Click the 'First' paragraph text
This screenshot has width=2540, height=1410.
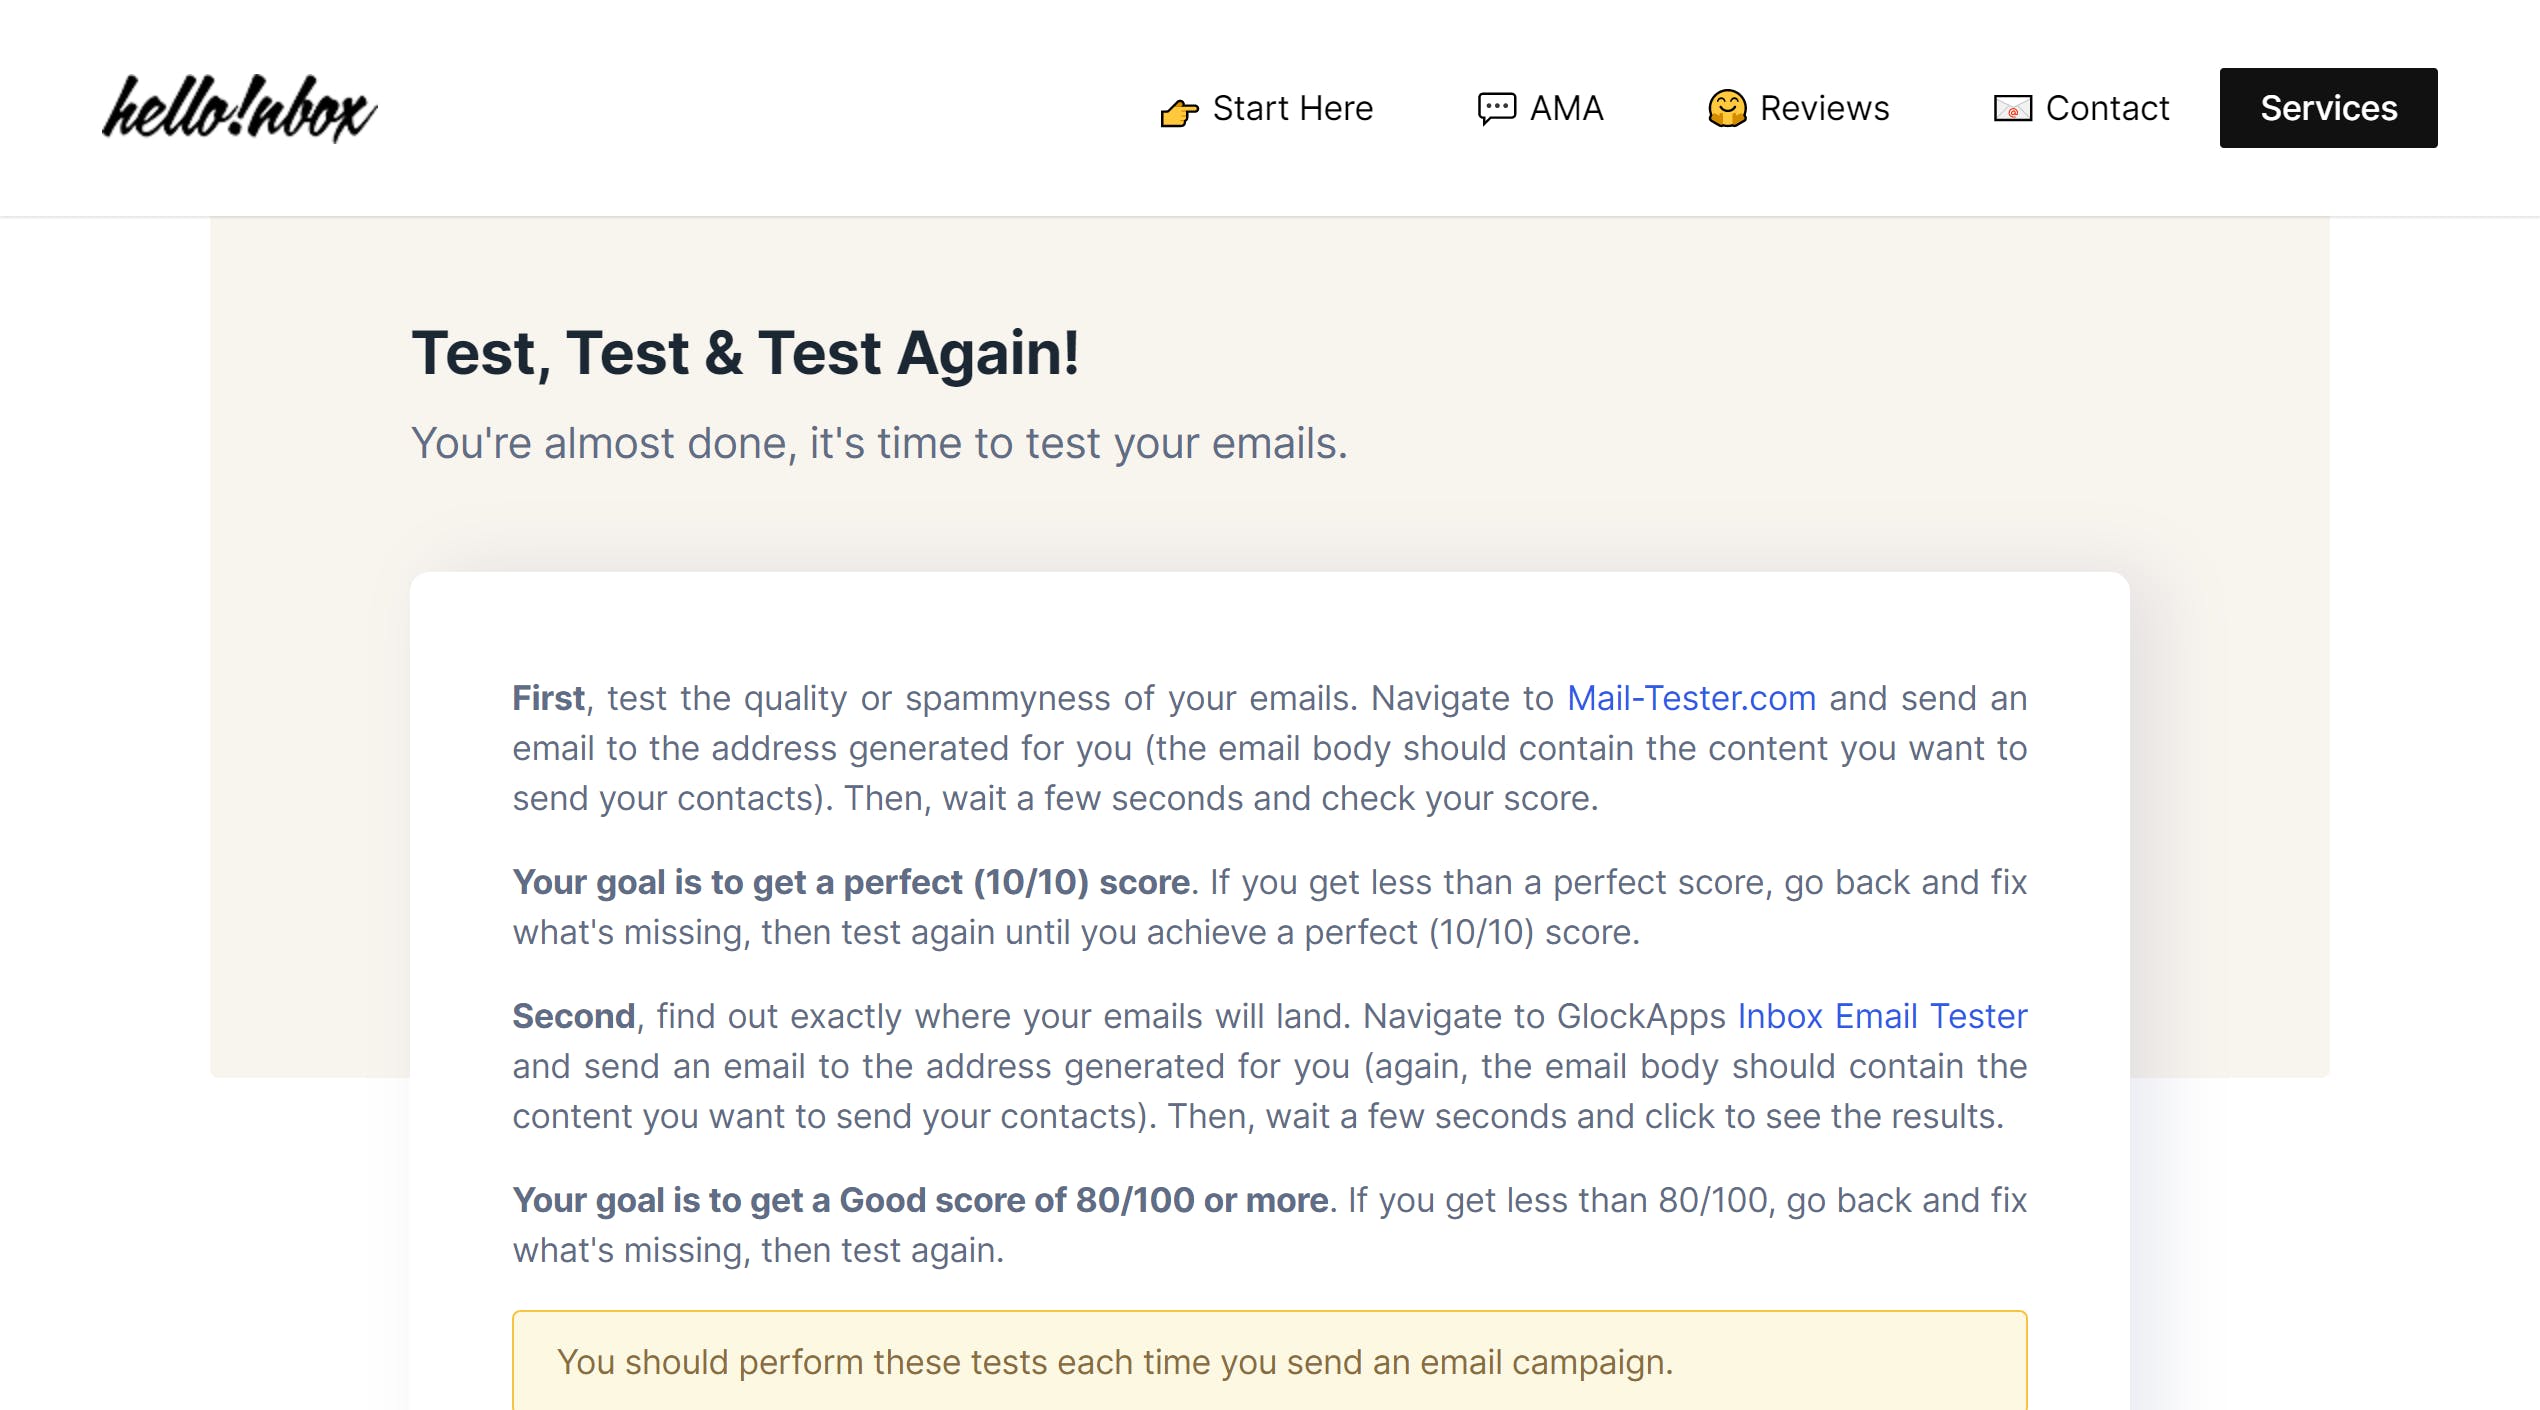click(x=1268, y=749)
